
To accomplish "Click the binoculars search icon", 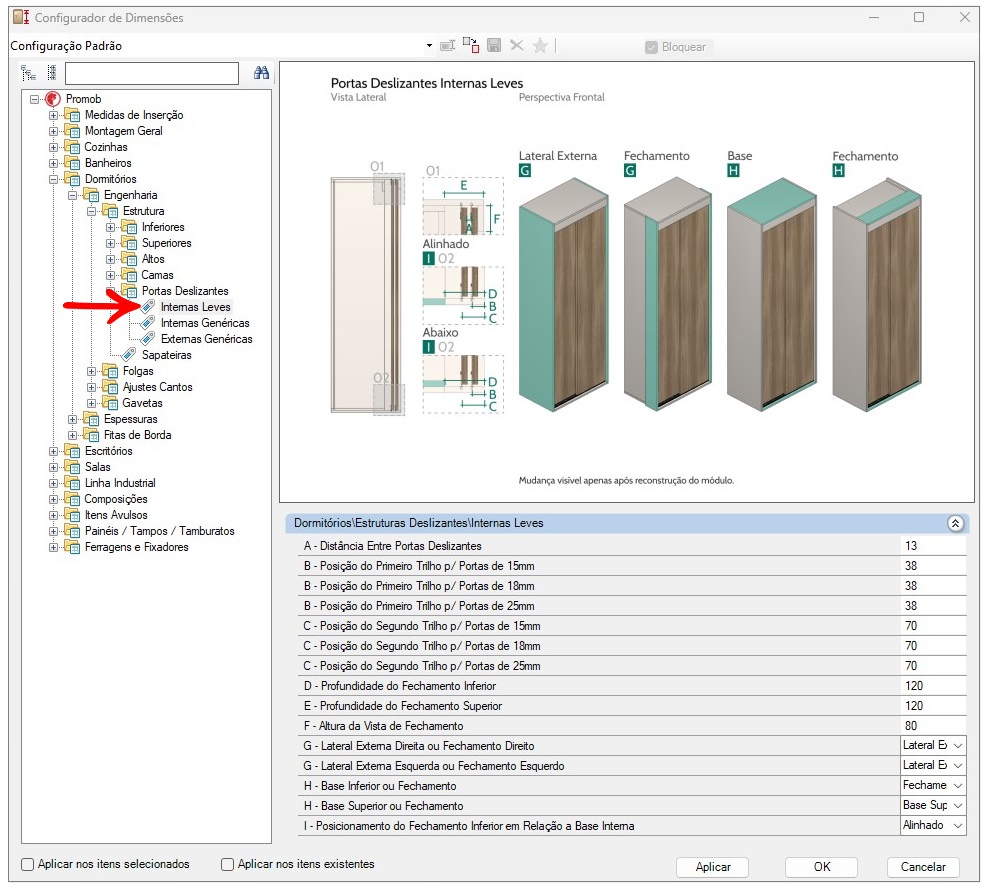I will tap(261, 73).
